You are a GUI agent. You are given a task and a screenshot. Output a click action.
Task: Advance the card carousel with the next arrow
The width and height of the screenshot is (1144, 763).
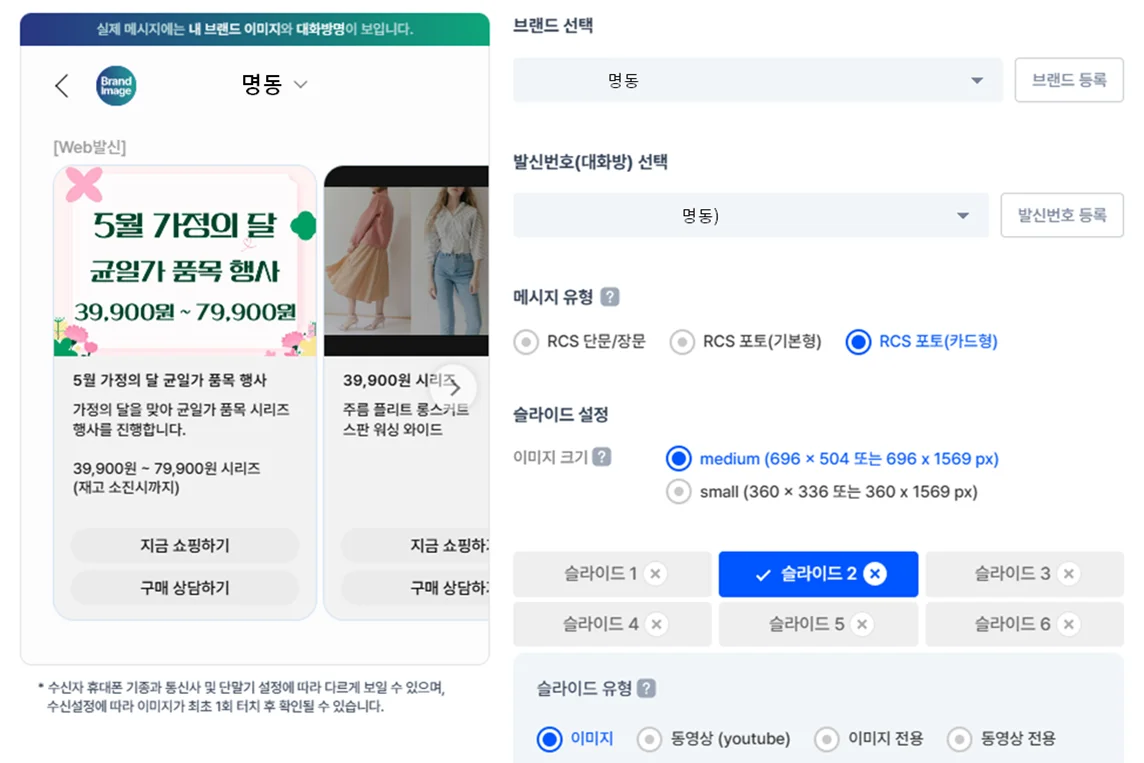(454, 387)
